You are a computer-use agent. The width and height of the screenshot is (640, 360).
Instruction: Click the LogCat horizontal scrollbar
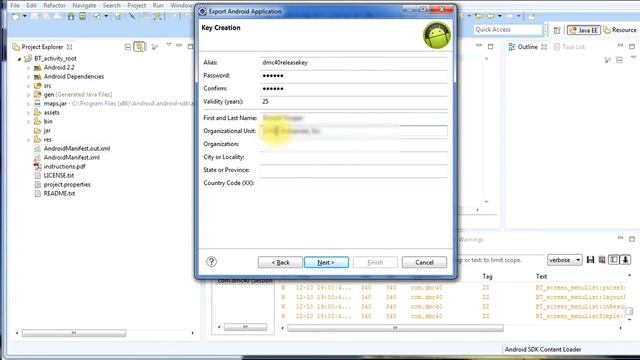tap(395, 328)
